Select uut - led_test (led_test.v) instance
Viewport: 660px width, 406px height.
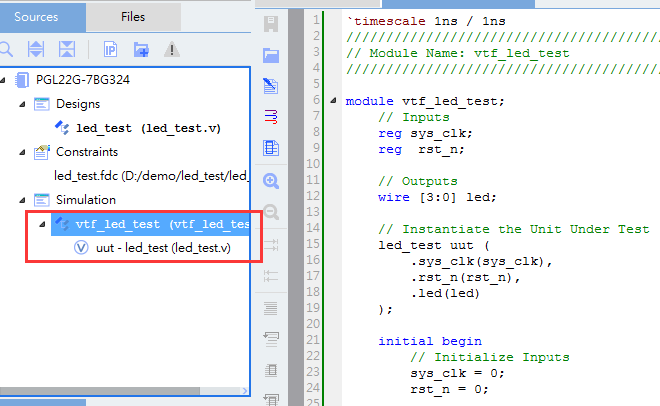click(x=163, y=248)
